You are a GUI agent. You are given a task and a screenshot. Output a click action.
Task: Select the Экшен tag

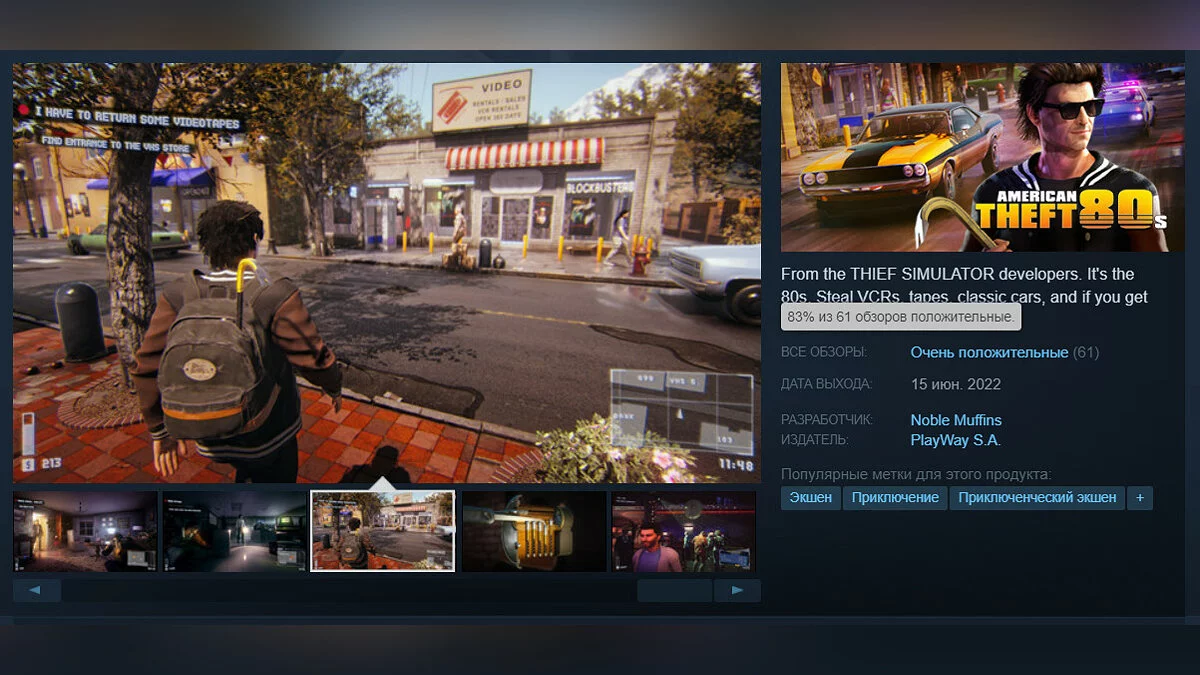pyautogui.click(x=811, y=498)
